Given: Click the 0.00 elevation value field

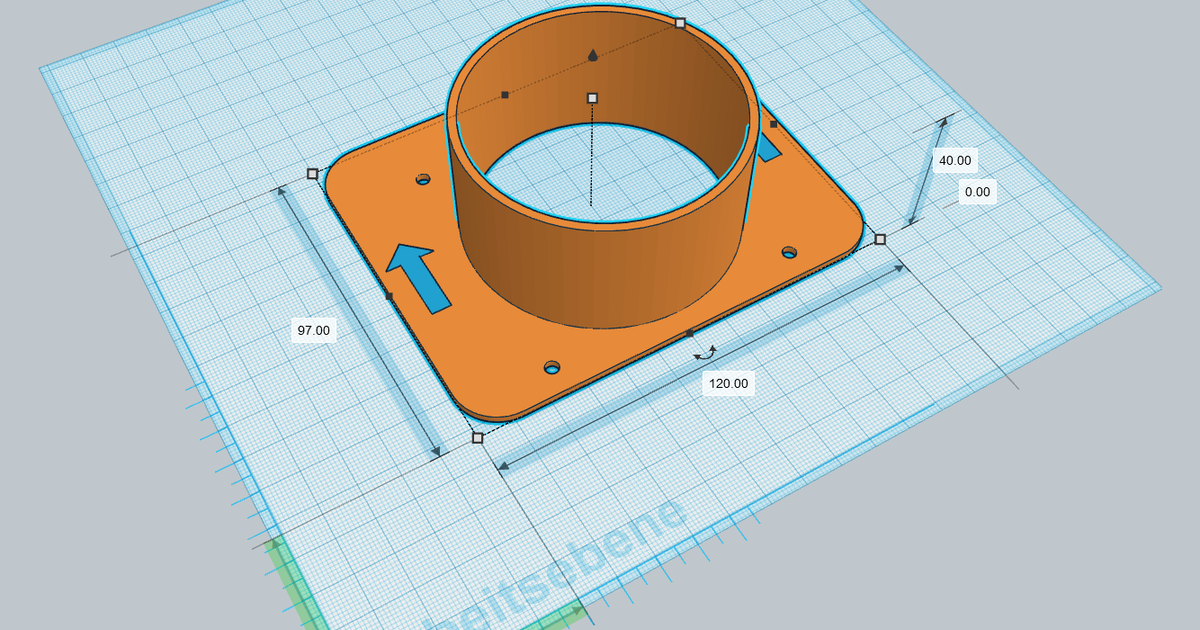Looking at the screenshot, I should click(x=977, y=192).
